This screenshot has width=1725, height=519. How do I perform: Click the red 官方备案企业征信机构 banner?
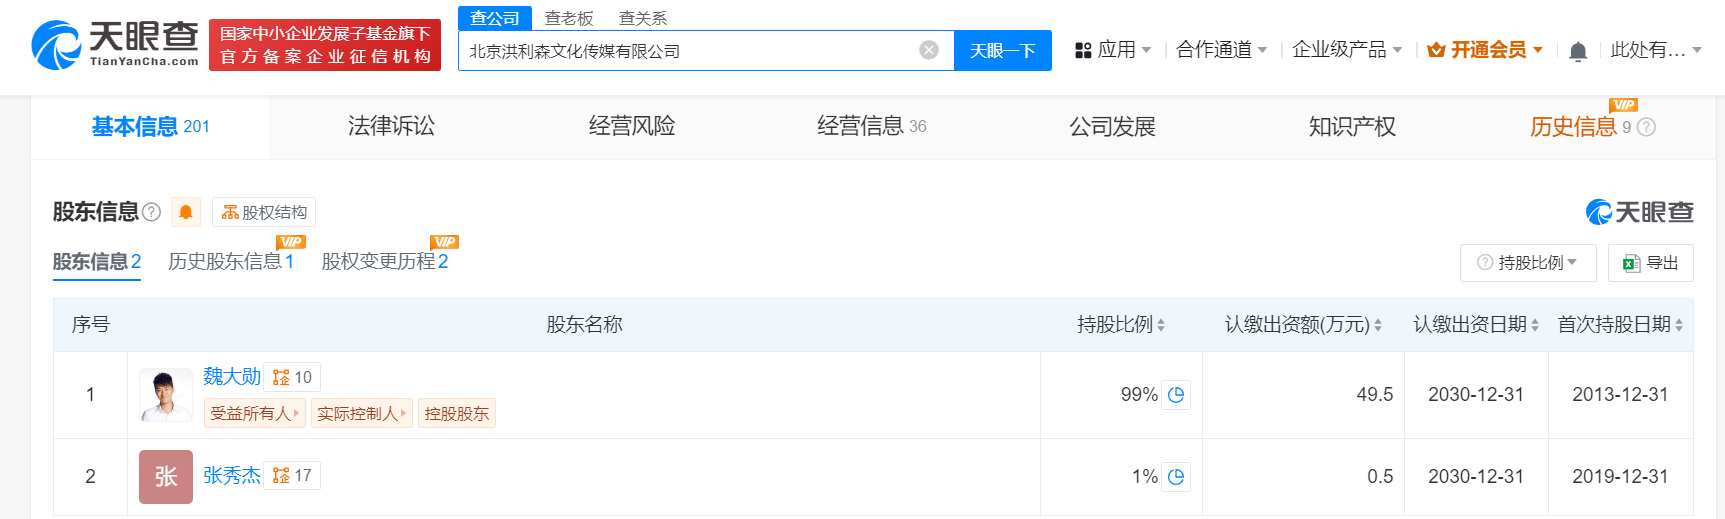click(325, 46)
